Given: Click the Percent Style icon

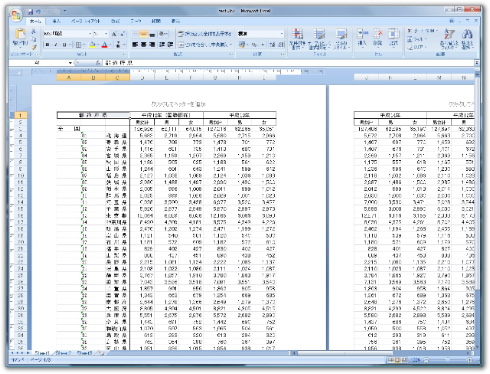Looking at the screenshot, I should [x=254, y=44].
